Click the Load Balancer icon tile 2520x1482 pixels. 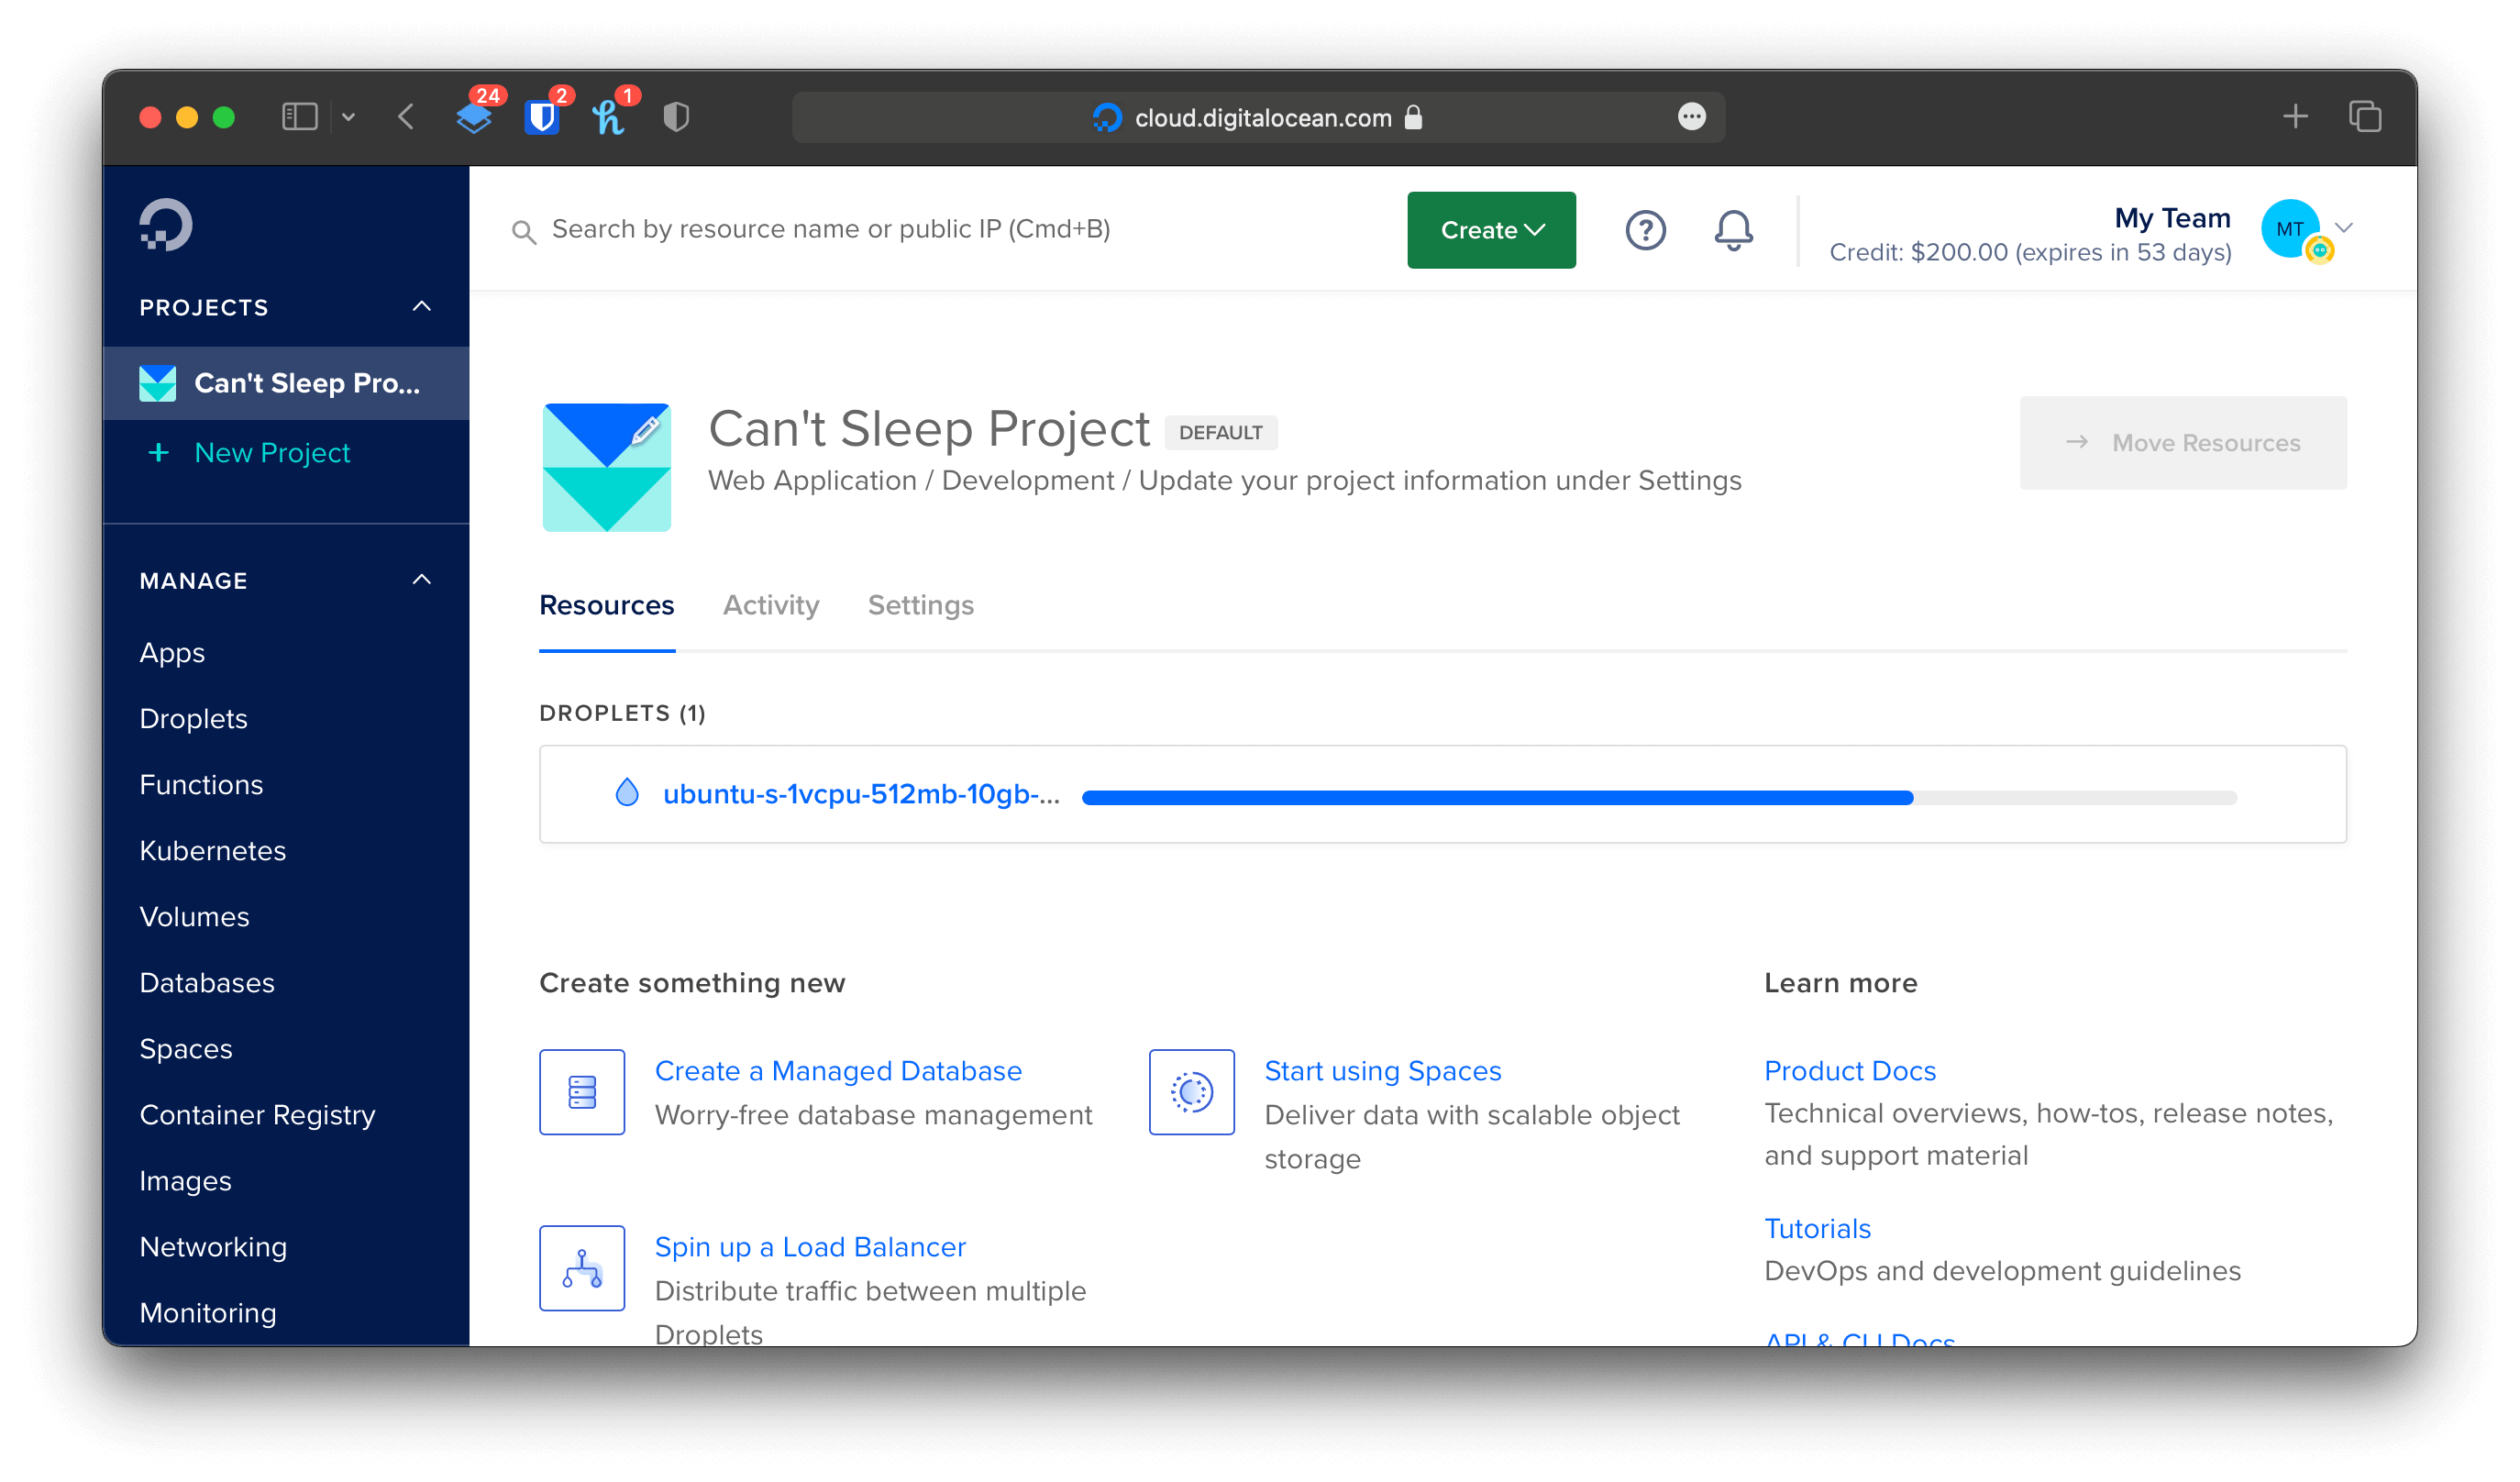tap(582, 1268)
